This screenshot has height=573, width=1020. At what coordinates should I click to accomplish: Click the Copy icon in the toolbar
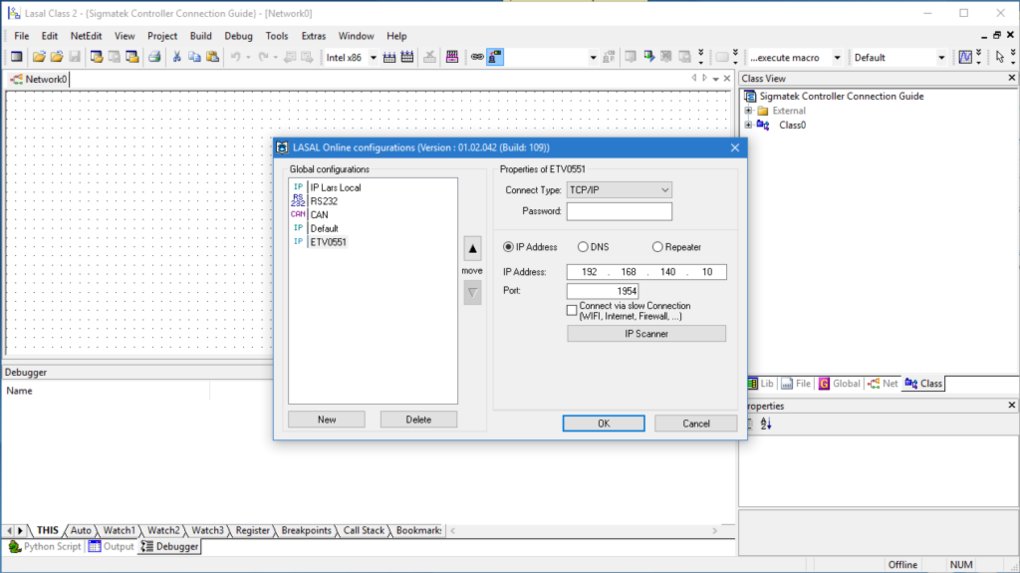(x=194, y=57)
